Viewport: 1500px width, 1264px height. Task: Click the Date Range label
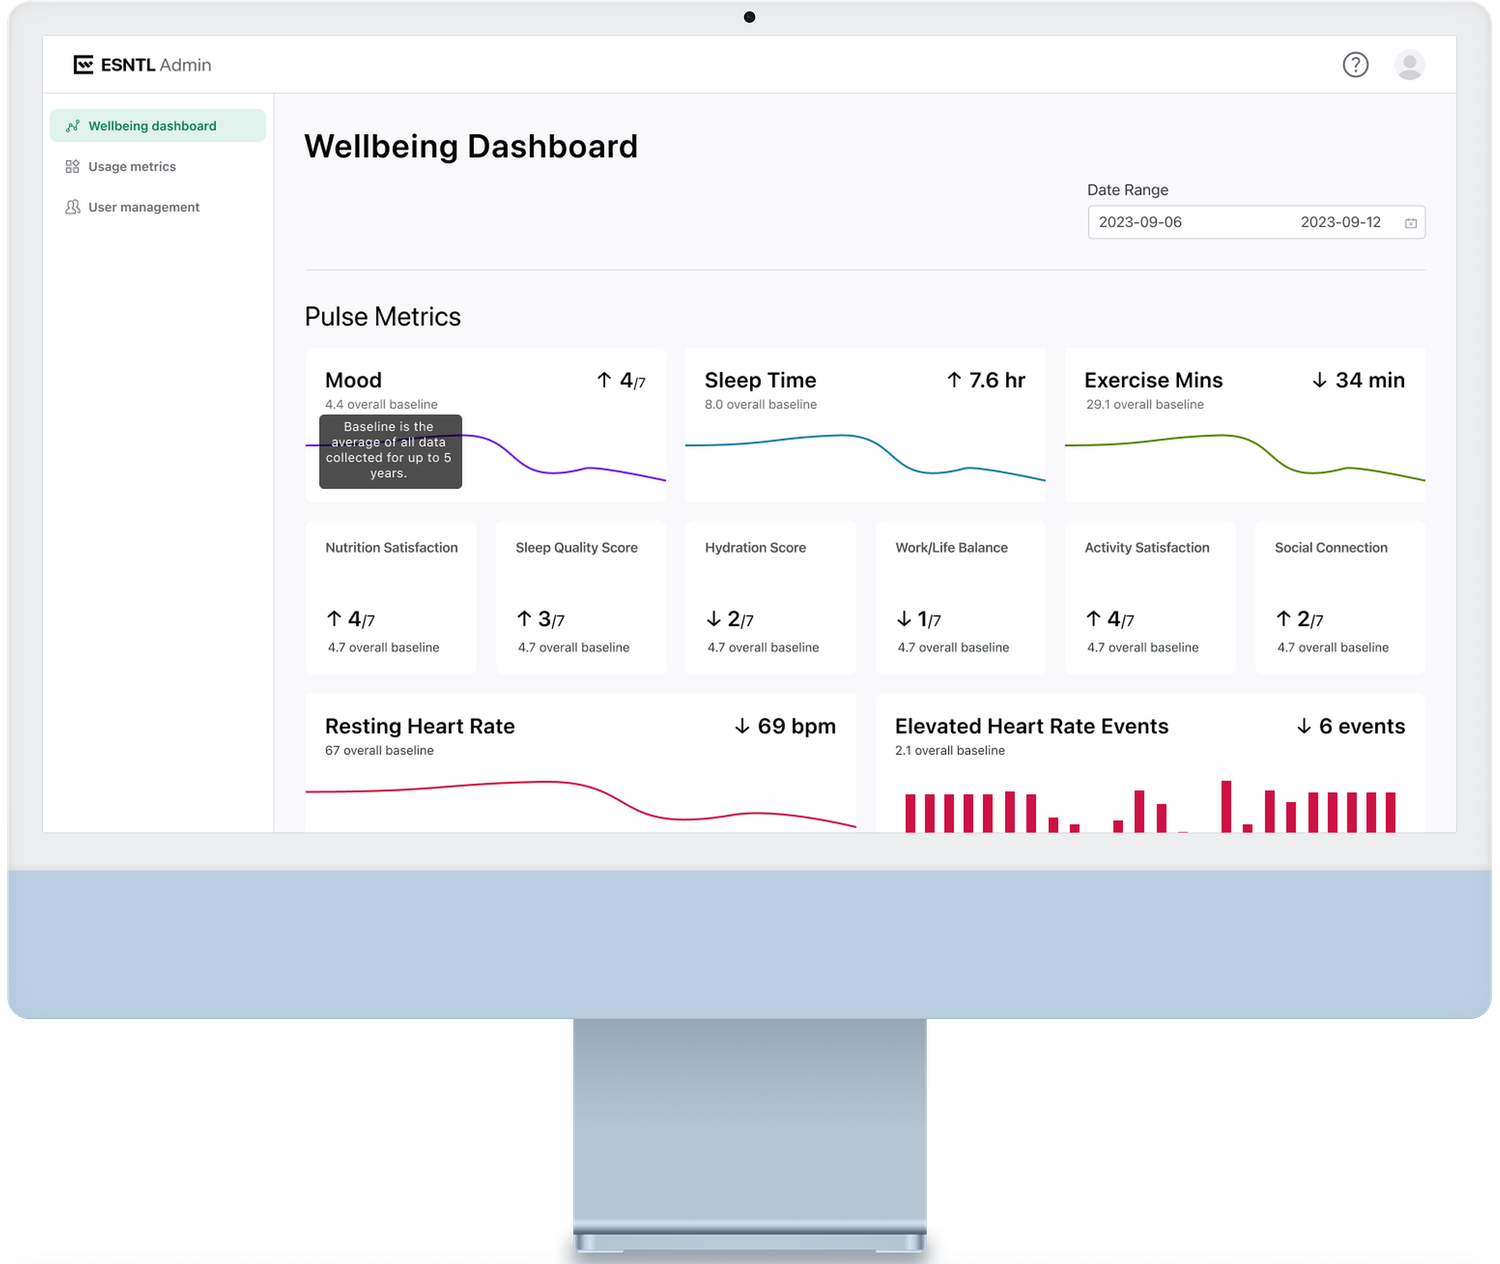1128,190
